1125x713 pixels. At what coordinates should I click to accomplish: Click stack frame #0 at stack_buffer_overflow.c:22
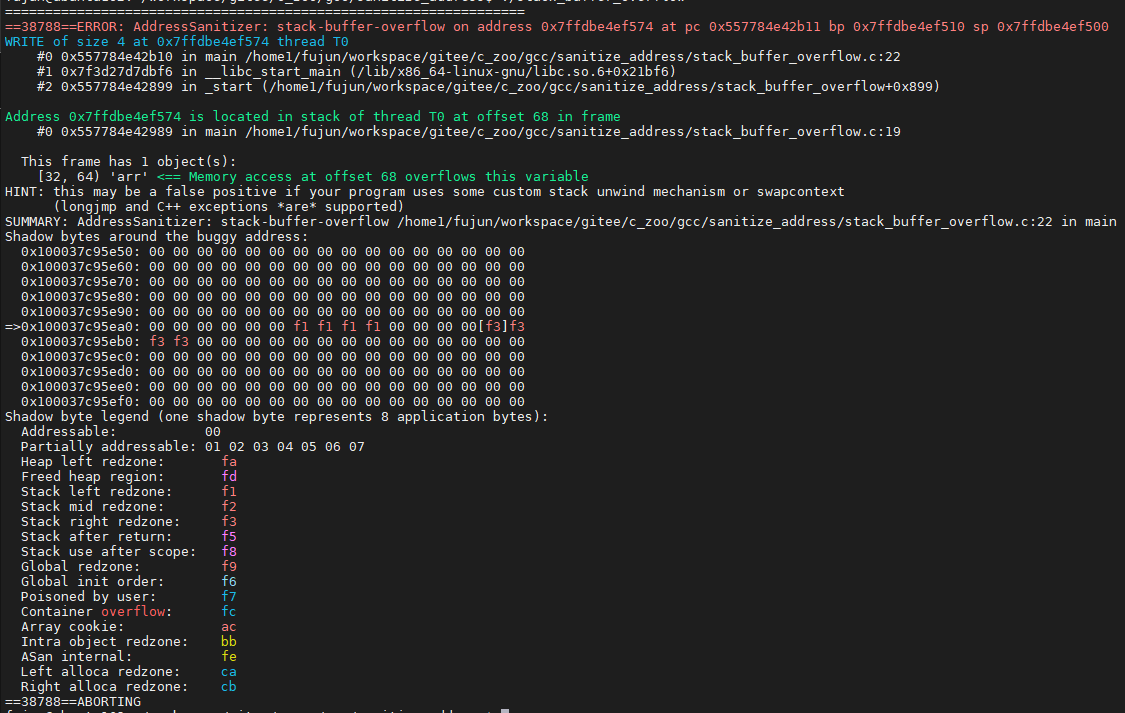[469, 57]
